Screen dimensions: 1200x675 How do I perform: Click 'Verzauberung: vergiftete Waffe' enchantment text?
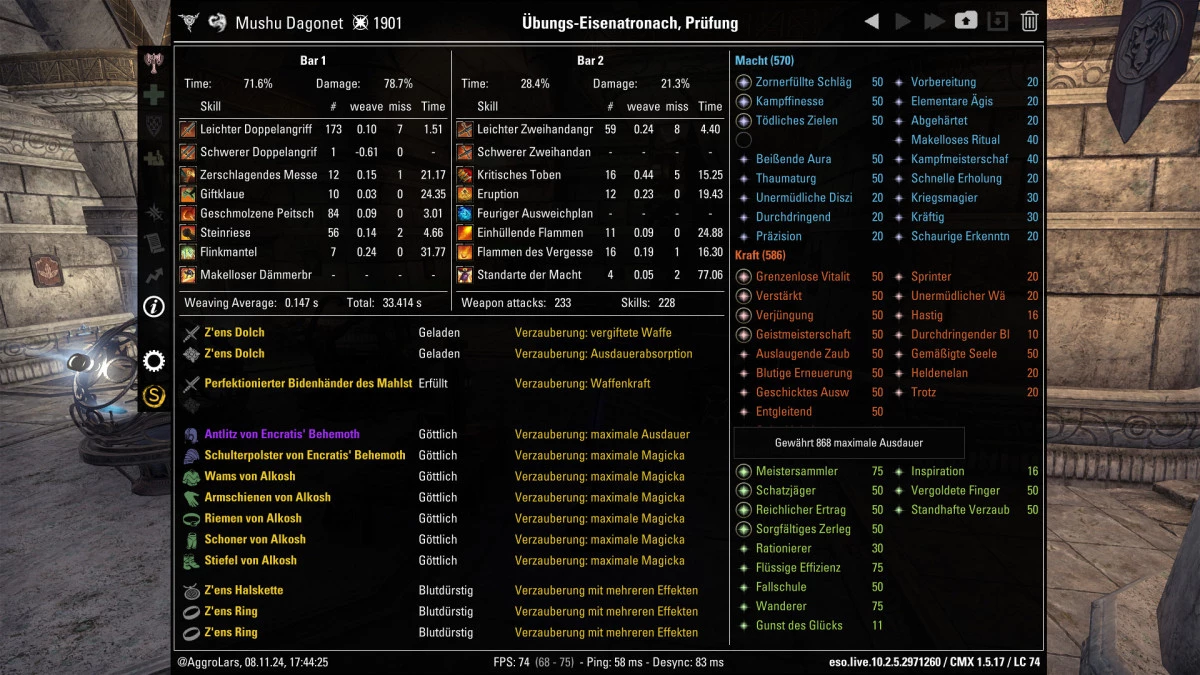[593, 332]
